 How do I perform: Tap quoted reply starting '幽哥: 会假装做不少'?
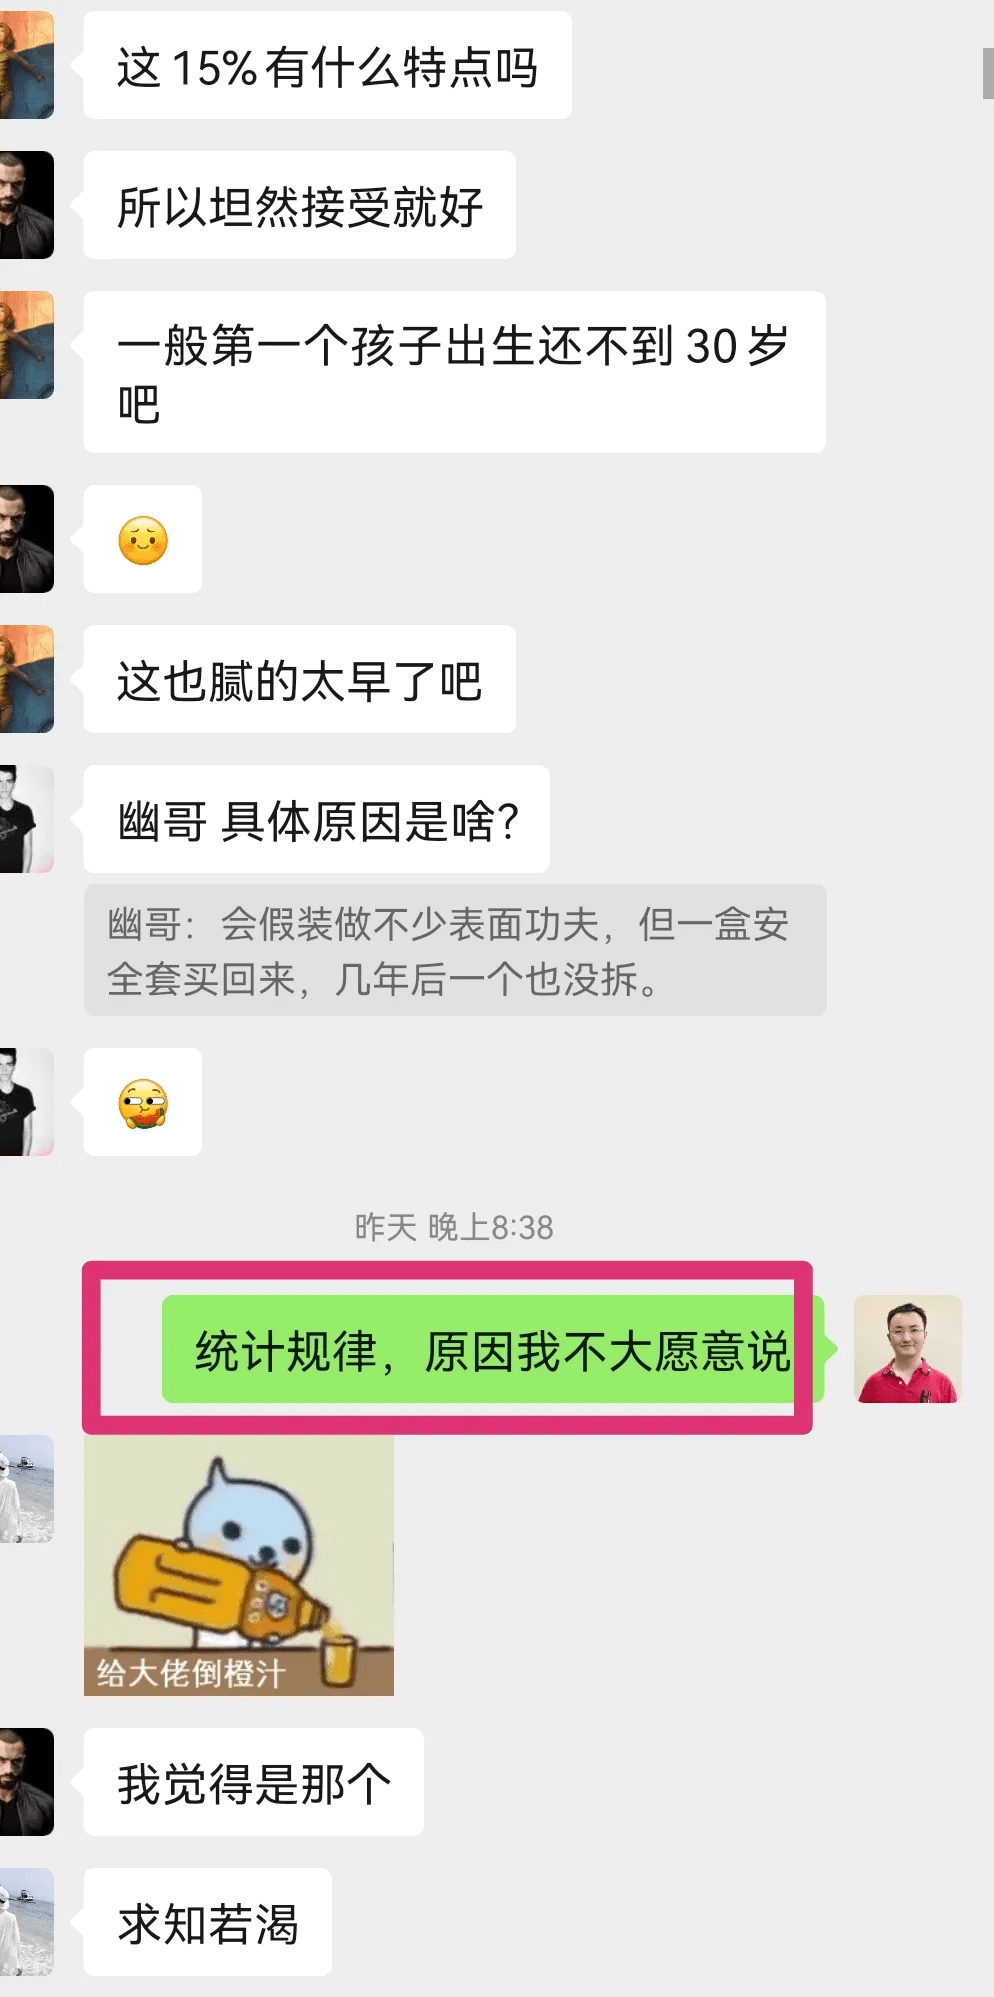pyautogui.click(x=455, y=950)
